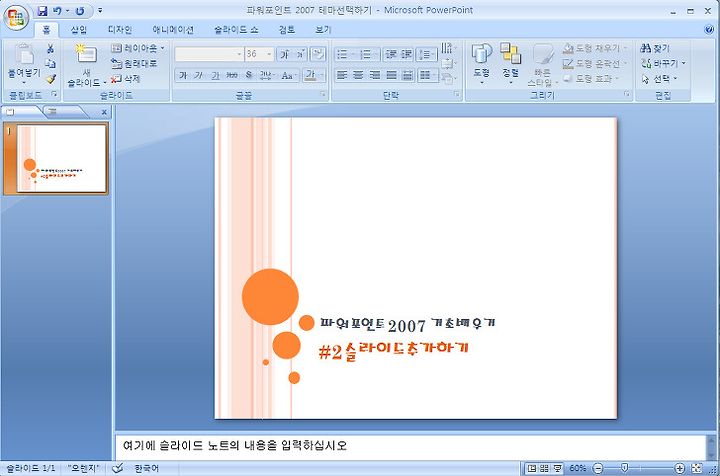This screenshot has width=720, height=476.
Task: Open the Design (디자인) ribbon tab
Action: point(120,30)
